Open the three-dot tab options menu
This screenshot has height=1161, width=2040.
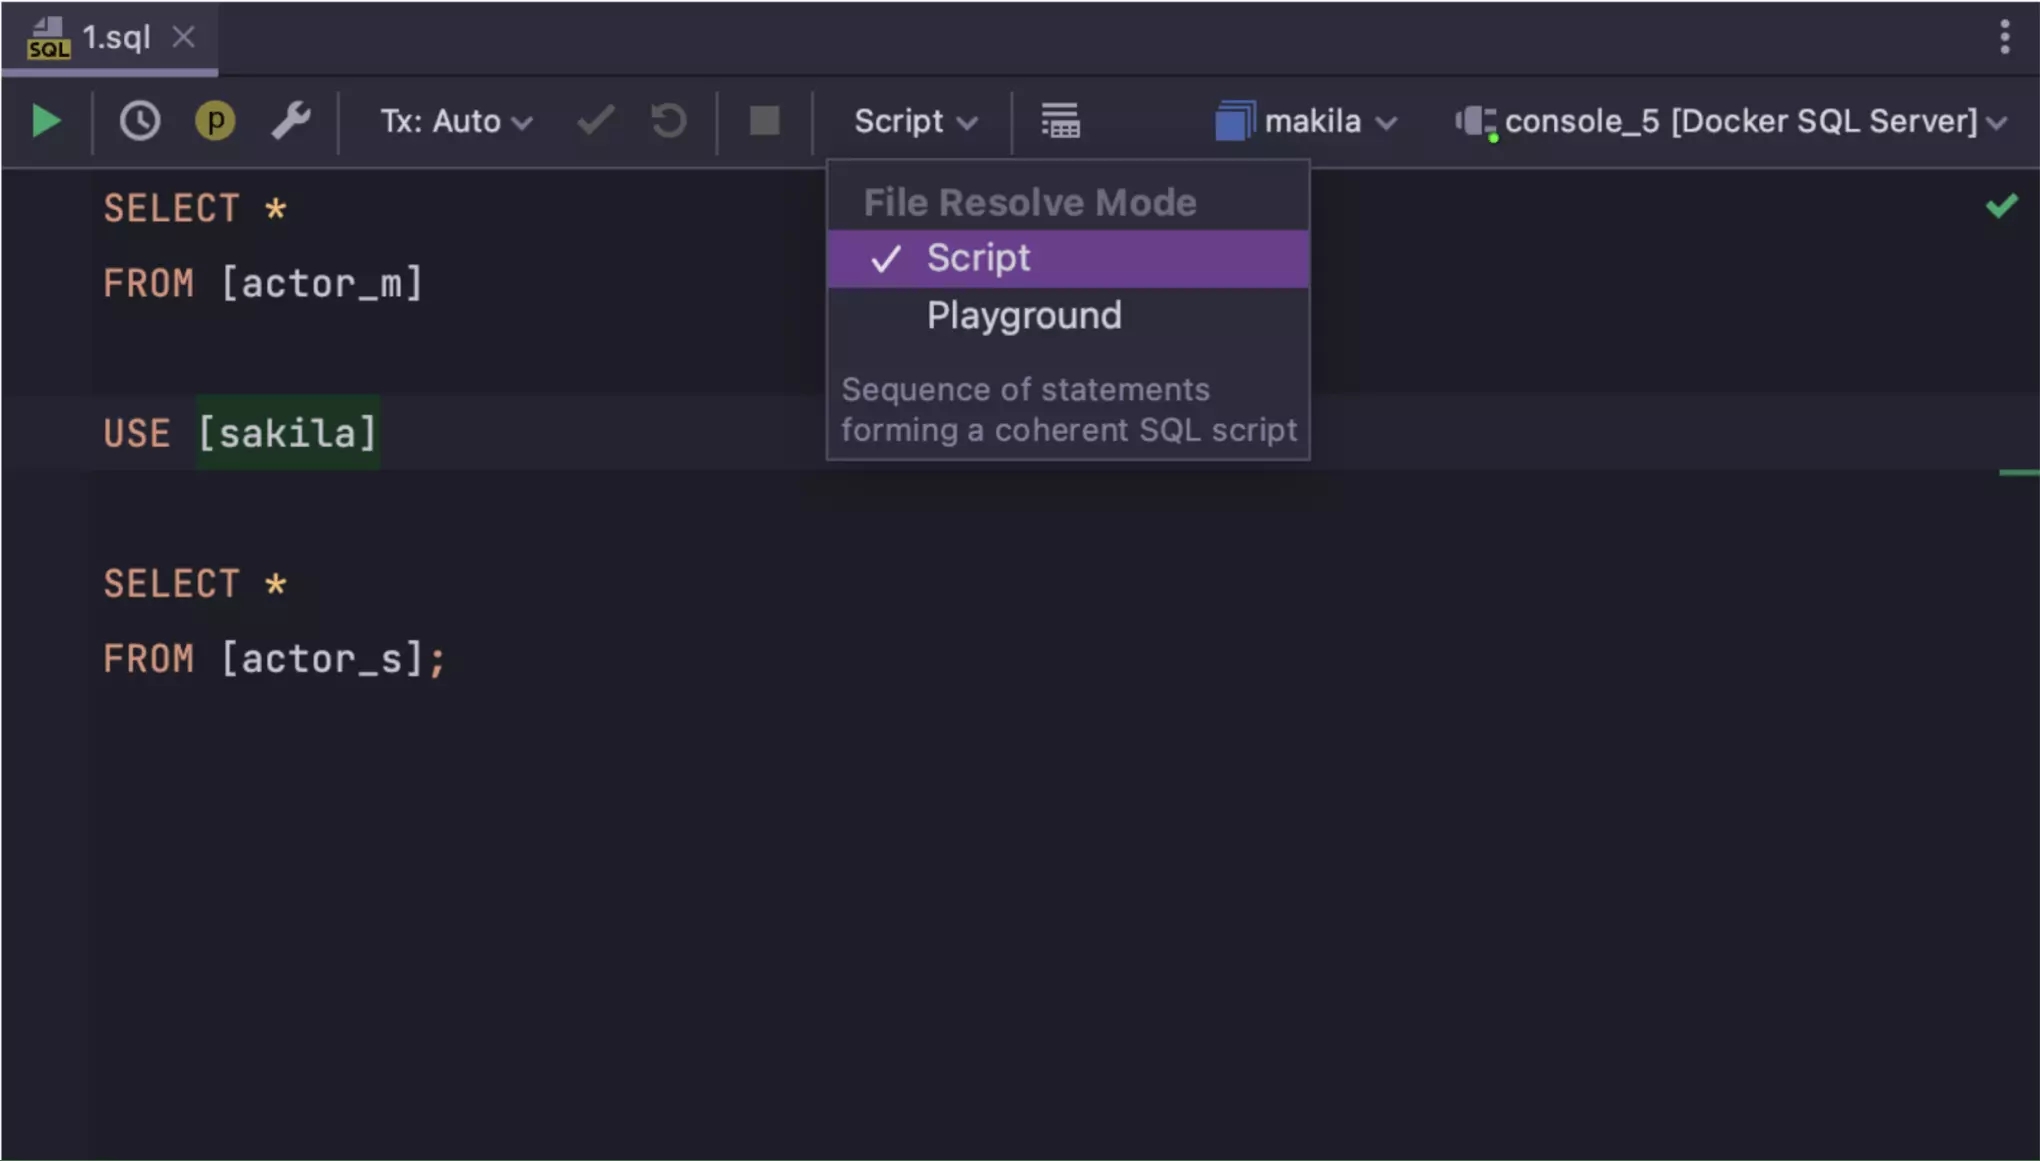(x=2004, y=37)
